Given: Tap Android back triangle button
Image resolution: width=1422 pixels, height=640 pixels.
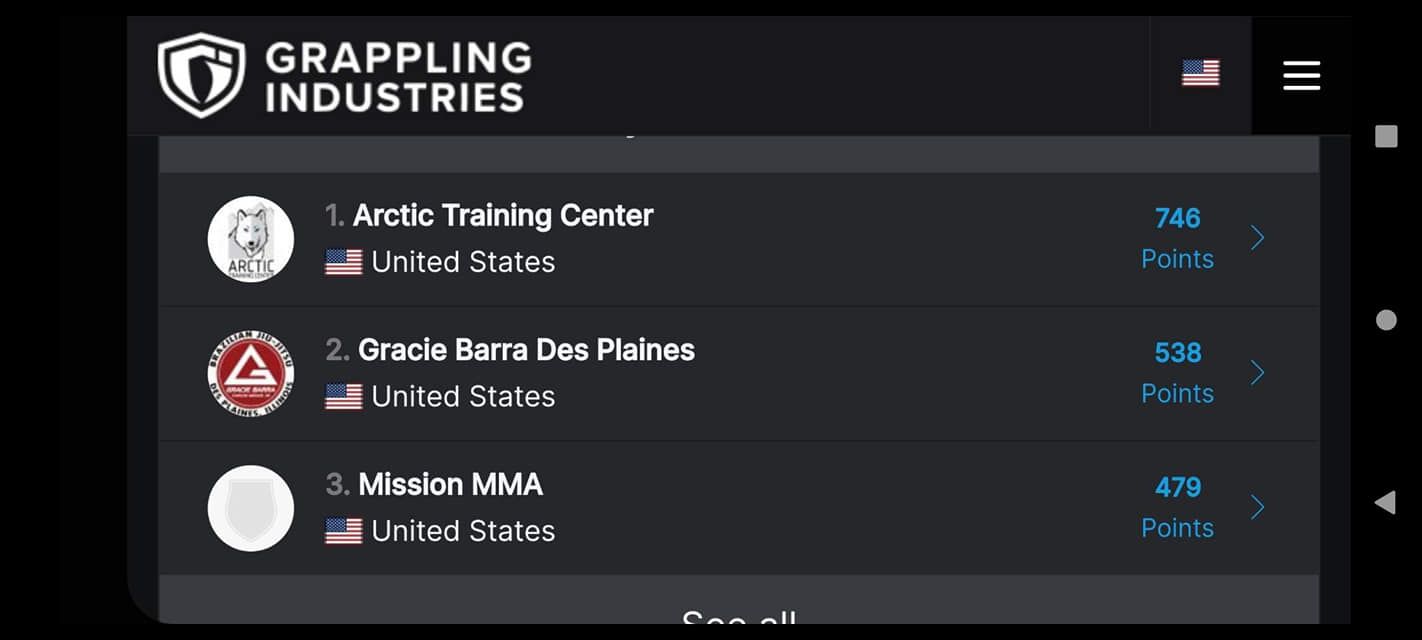Looking at the screenshot, I should point(1385,502).
